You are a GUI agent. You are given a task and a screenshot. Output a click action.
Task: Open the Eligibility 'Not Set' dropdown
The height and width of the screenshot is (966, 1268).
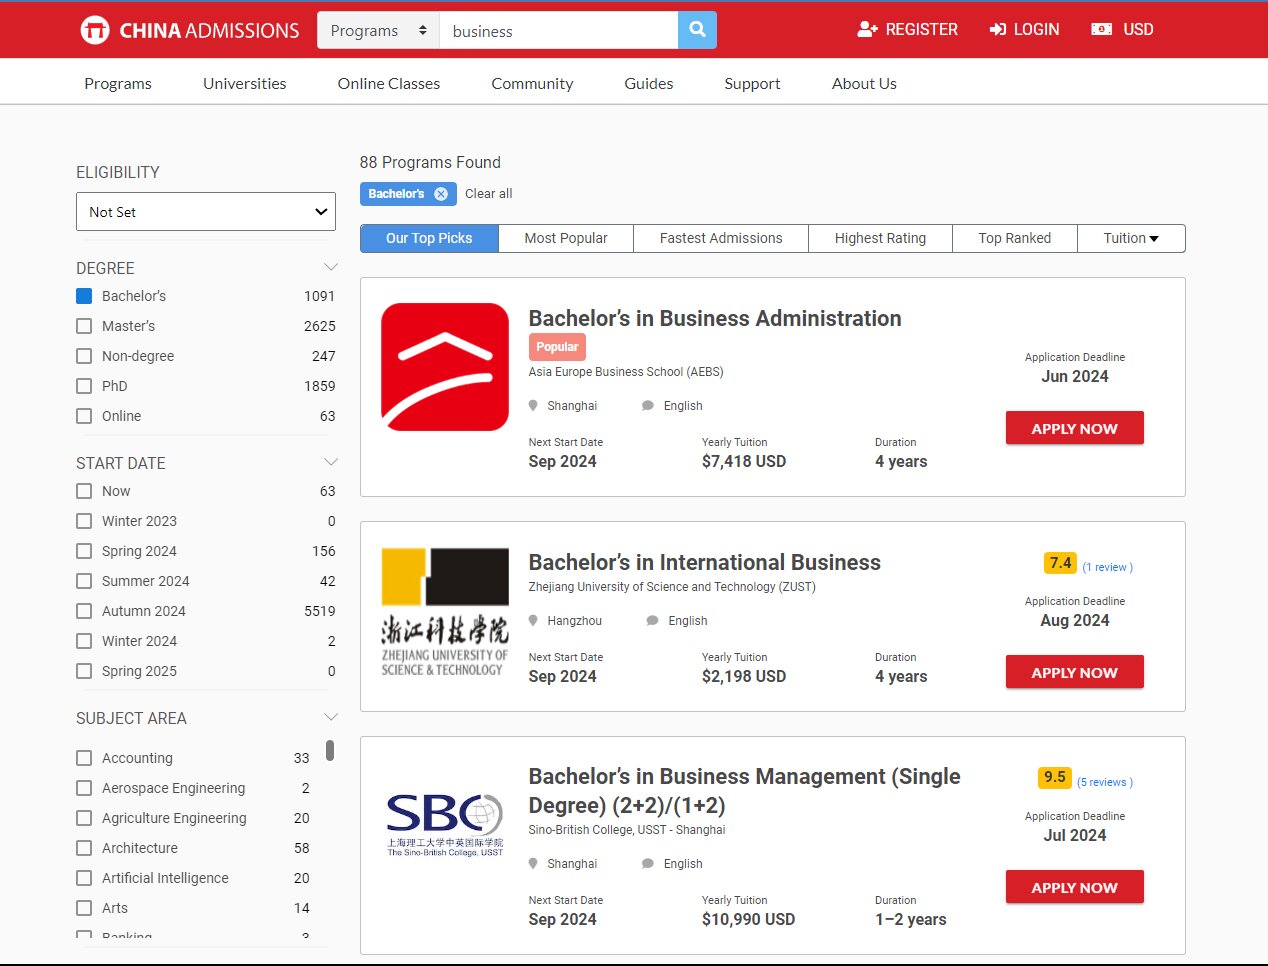[206, 212]
